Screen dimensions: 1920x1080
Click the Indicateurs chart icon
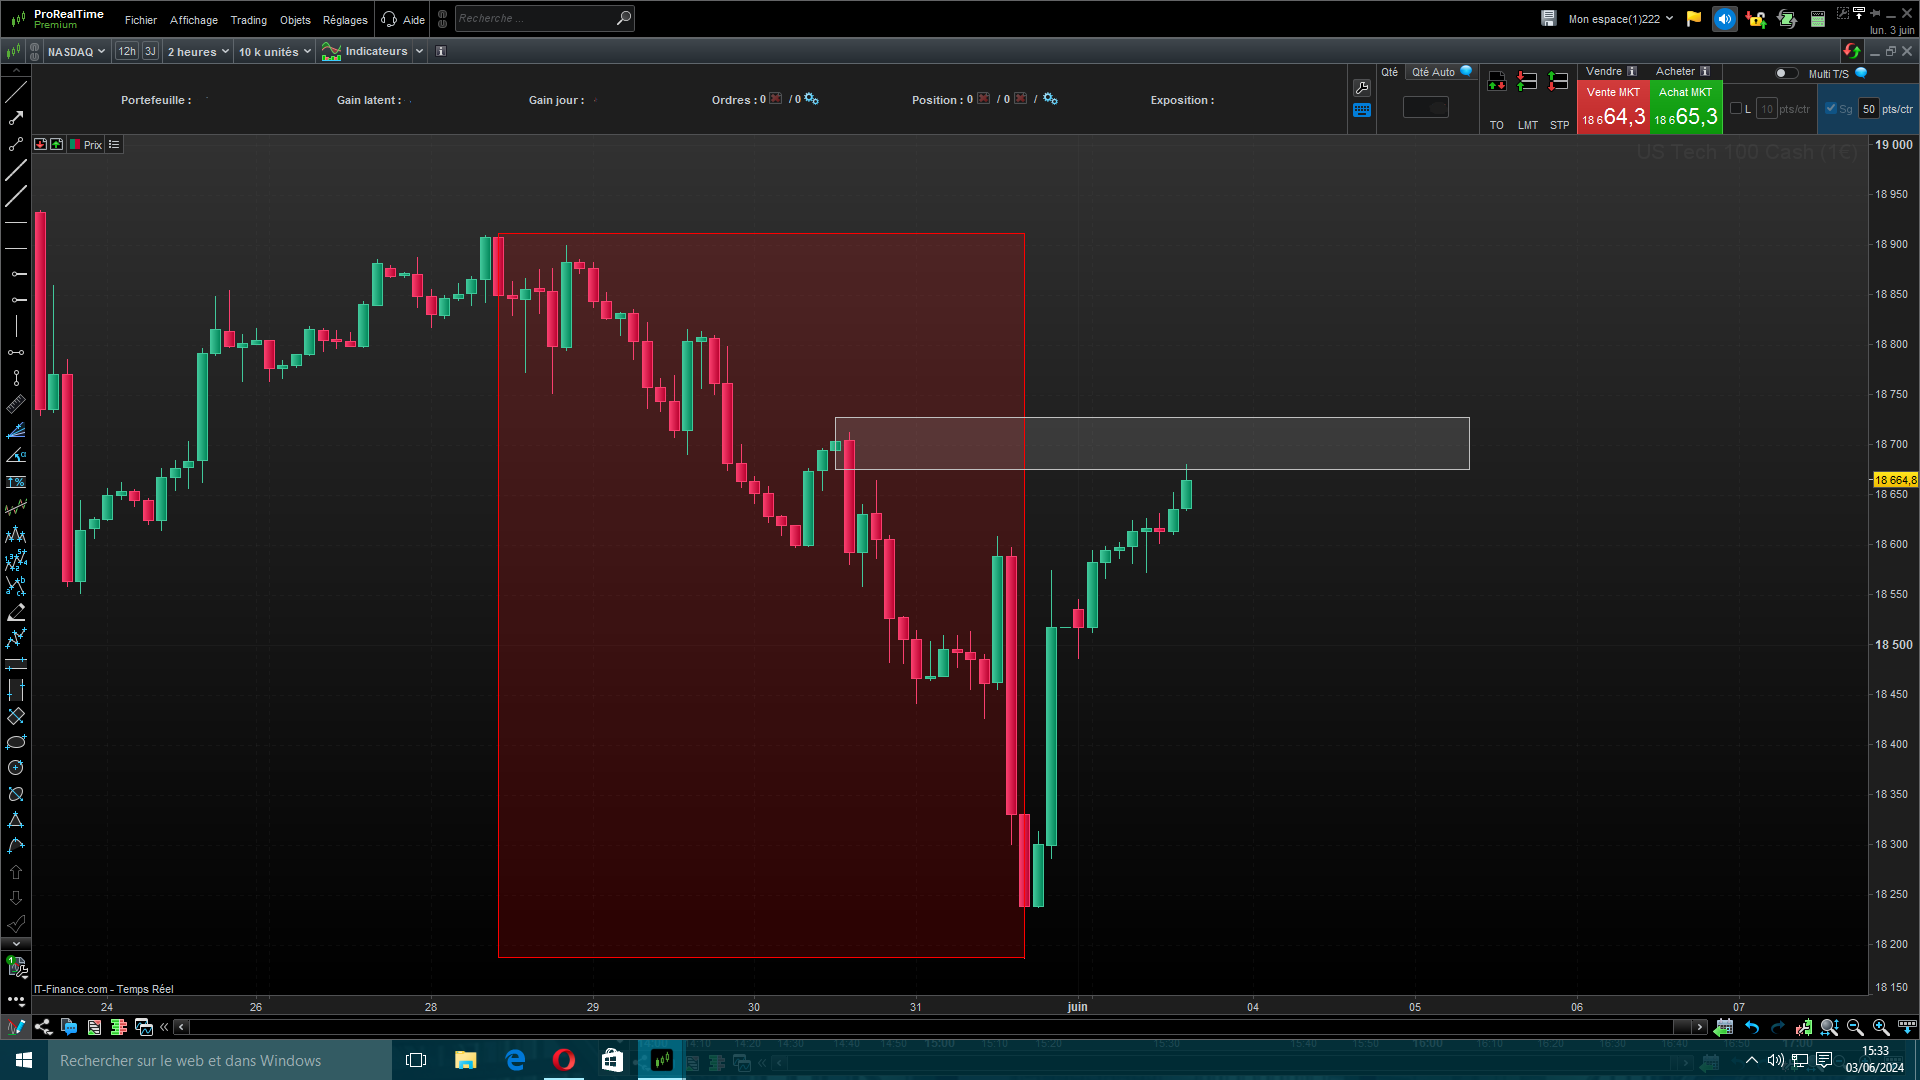coord(331,52)
